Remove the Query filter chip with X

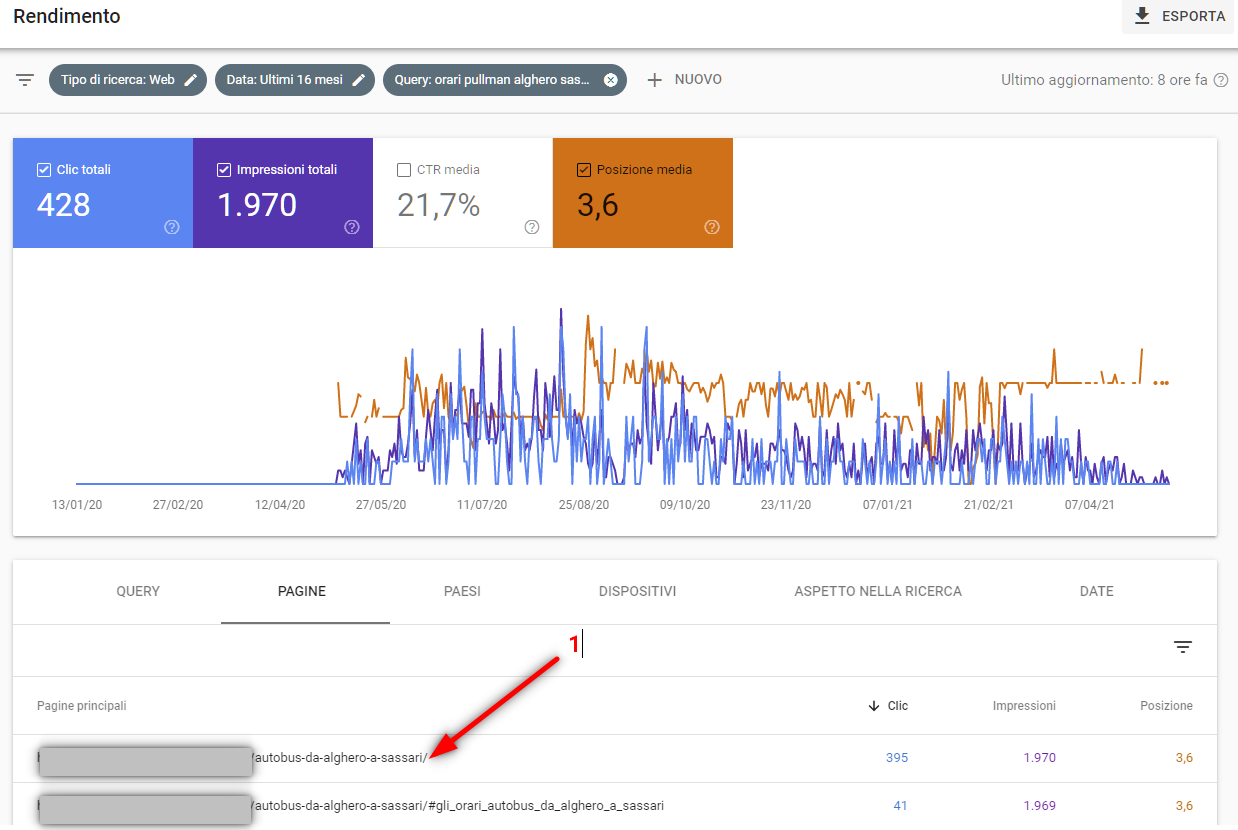click(x=610, y=80)
